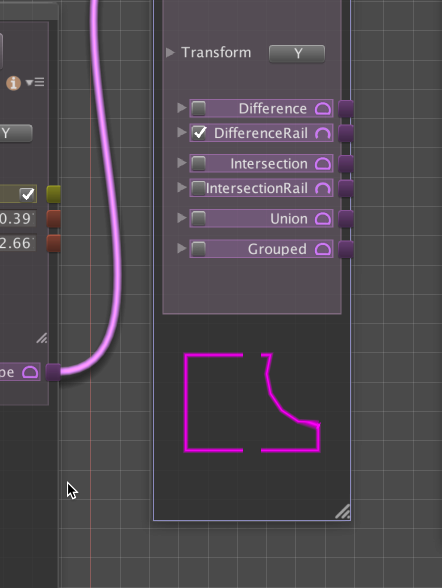Click the Y button on the left node

(x=15, y=133)
